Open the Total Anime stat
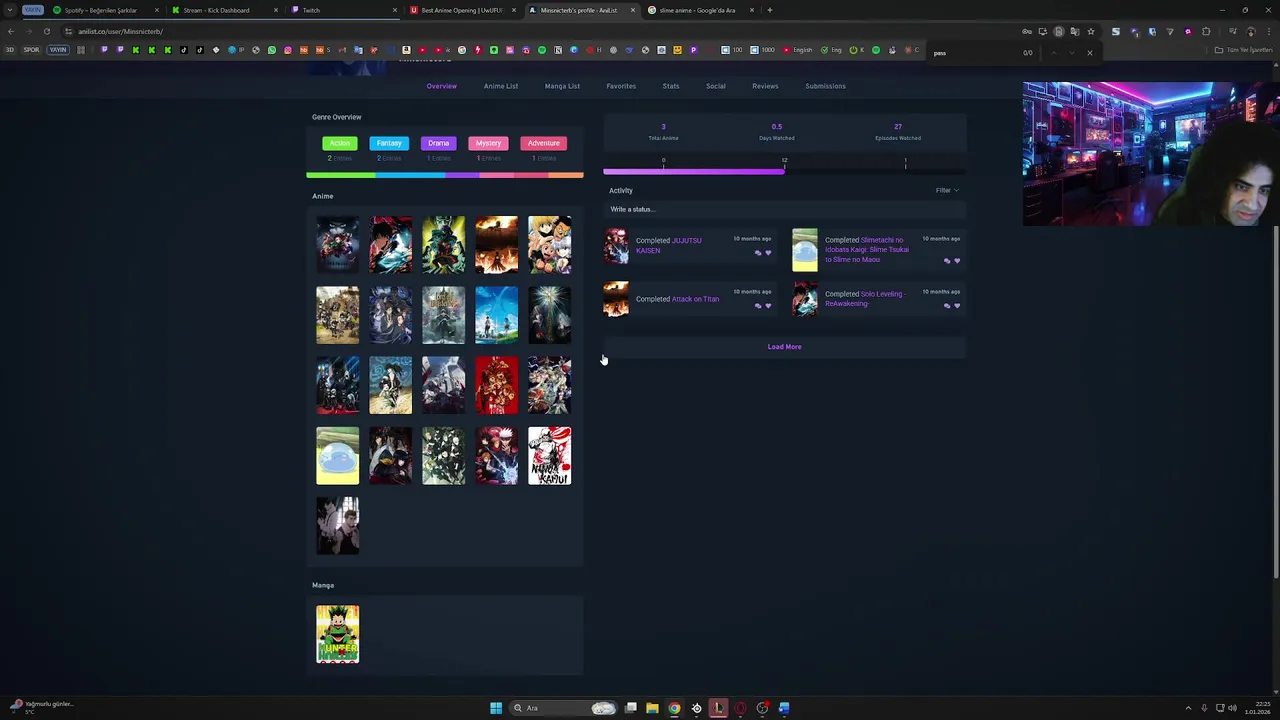This screenshot has width=1280, height=720. [x=663, y=132]
